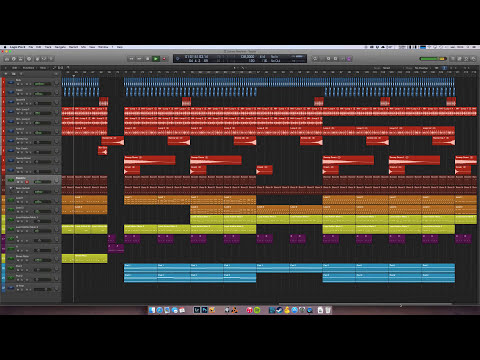Open the Apple menu
This screenshot has height=360, width=480.
5,47
